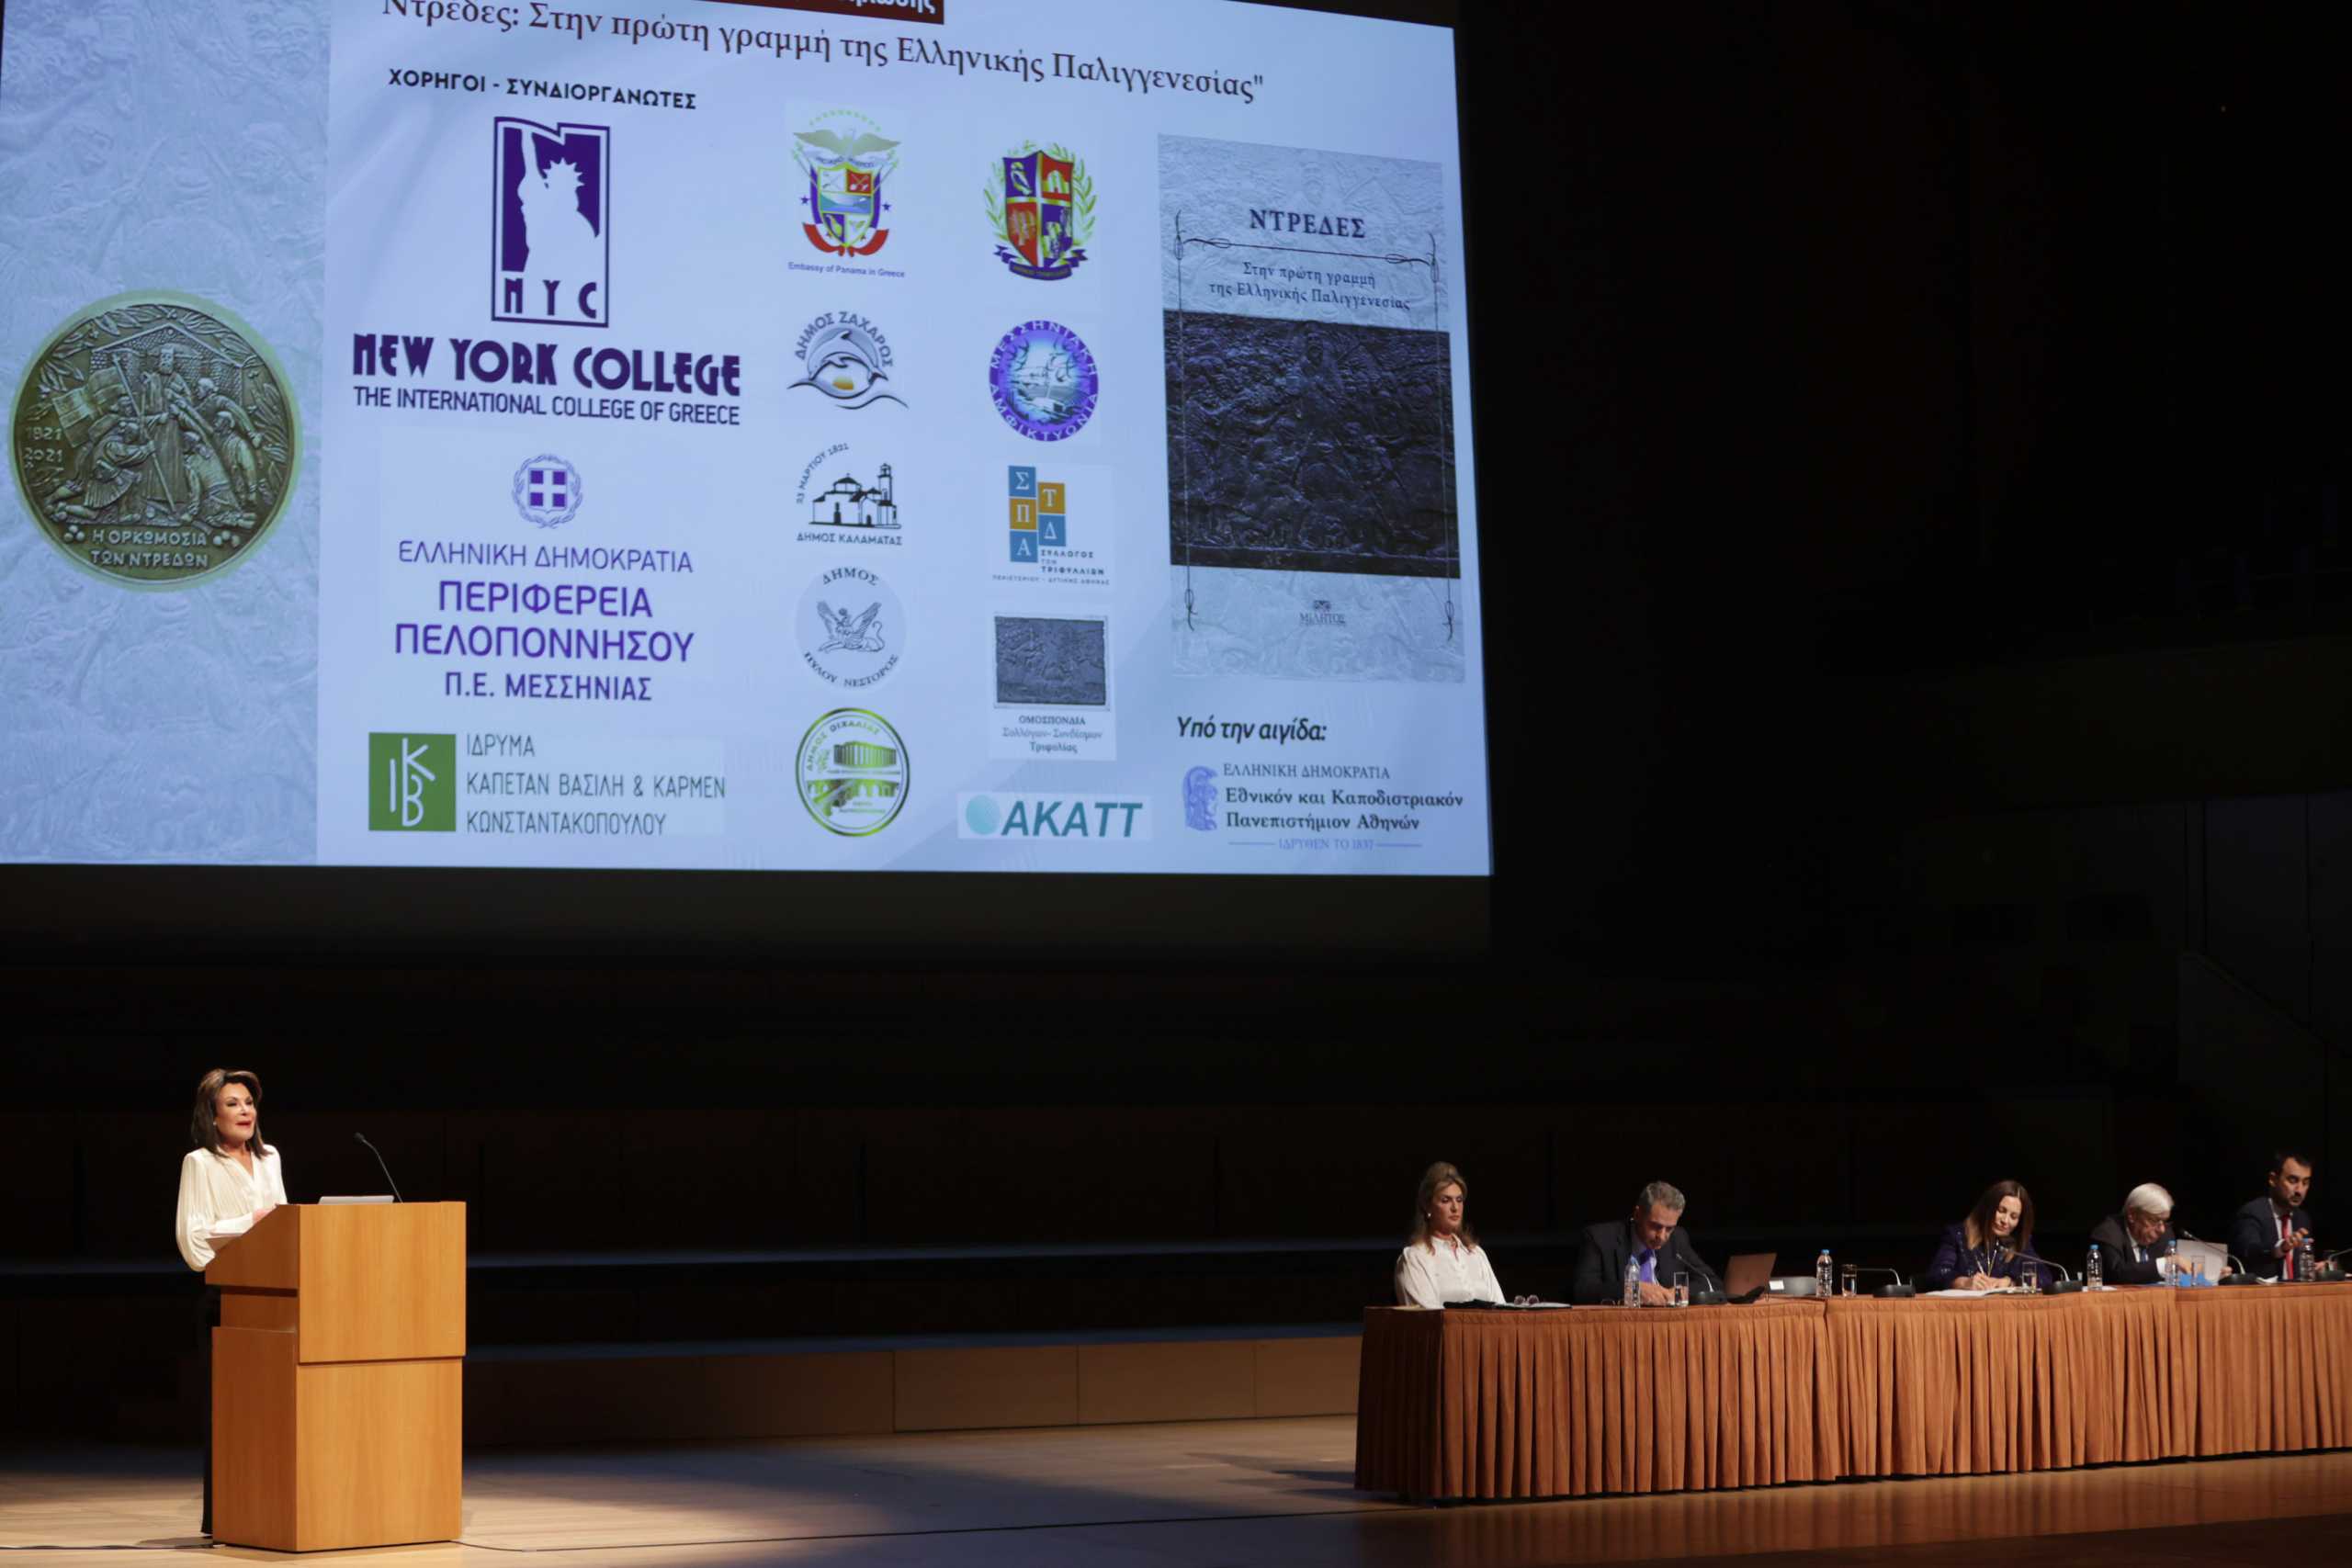Click the AKATT logo

pyautogui.click(x=1054, y=817)
